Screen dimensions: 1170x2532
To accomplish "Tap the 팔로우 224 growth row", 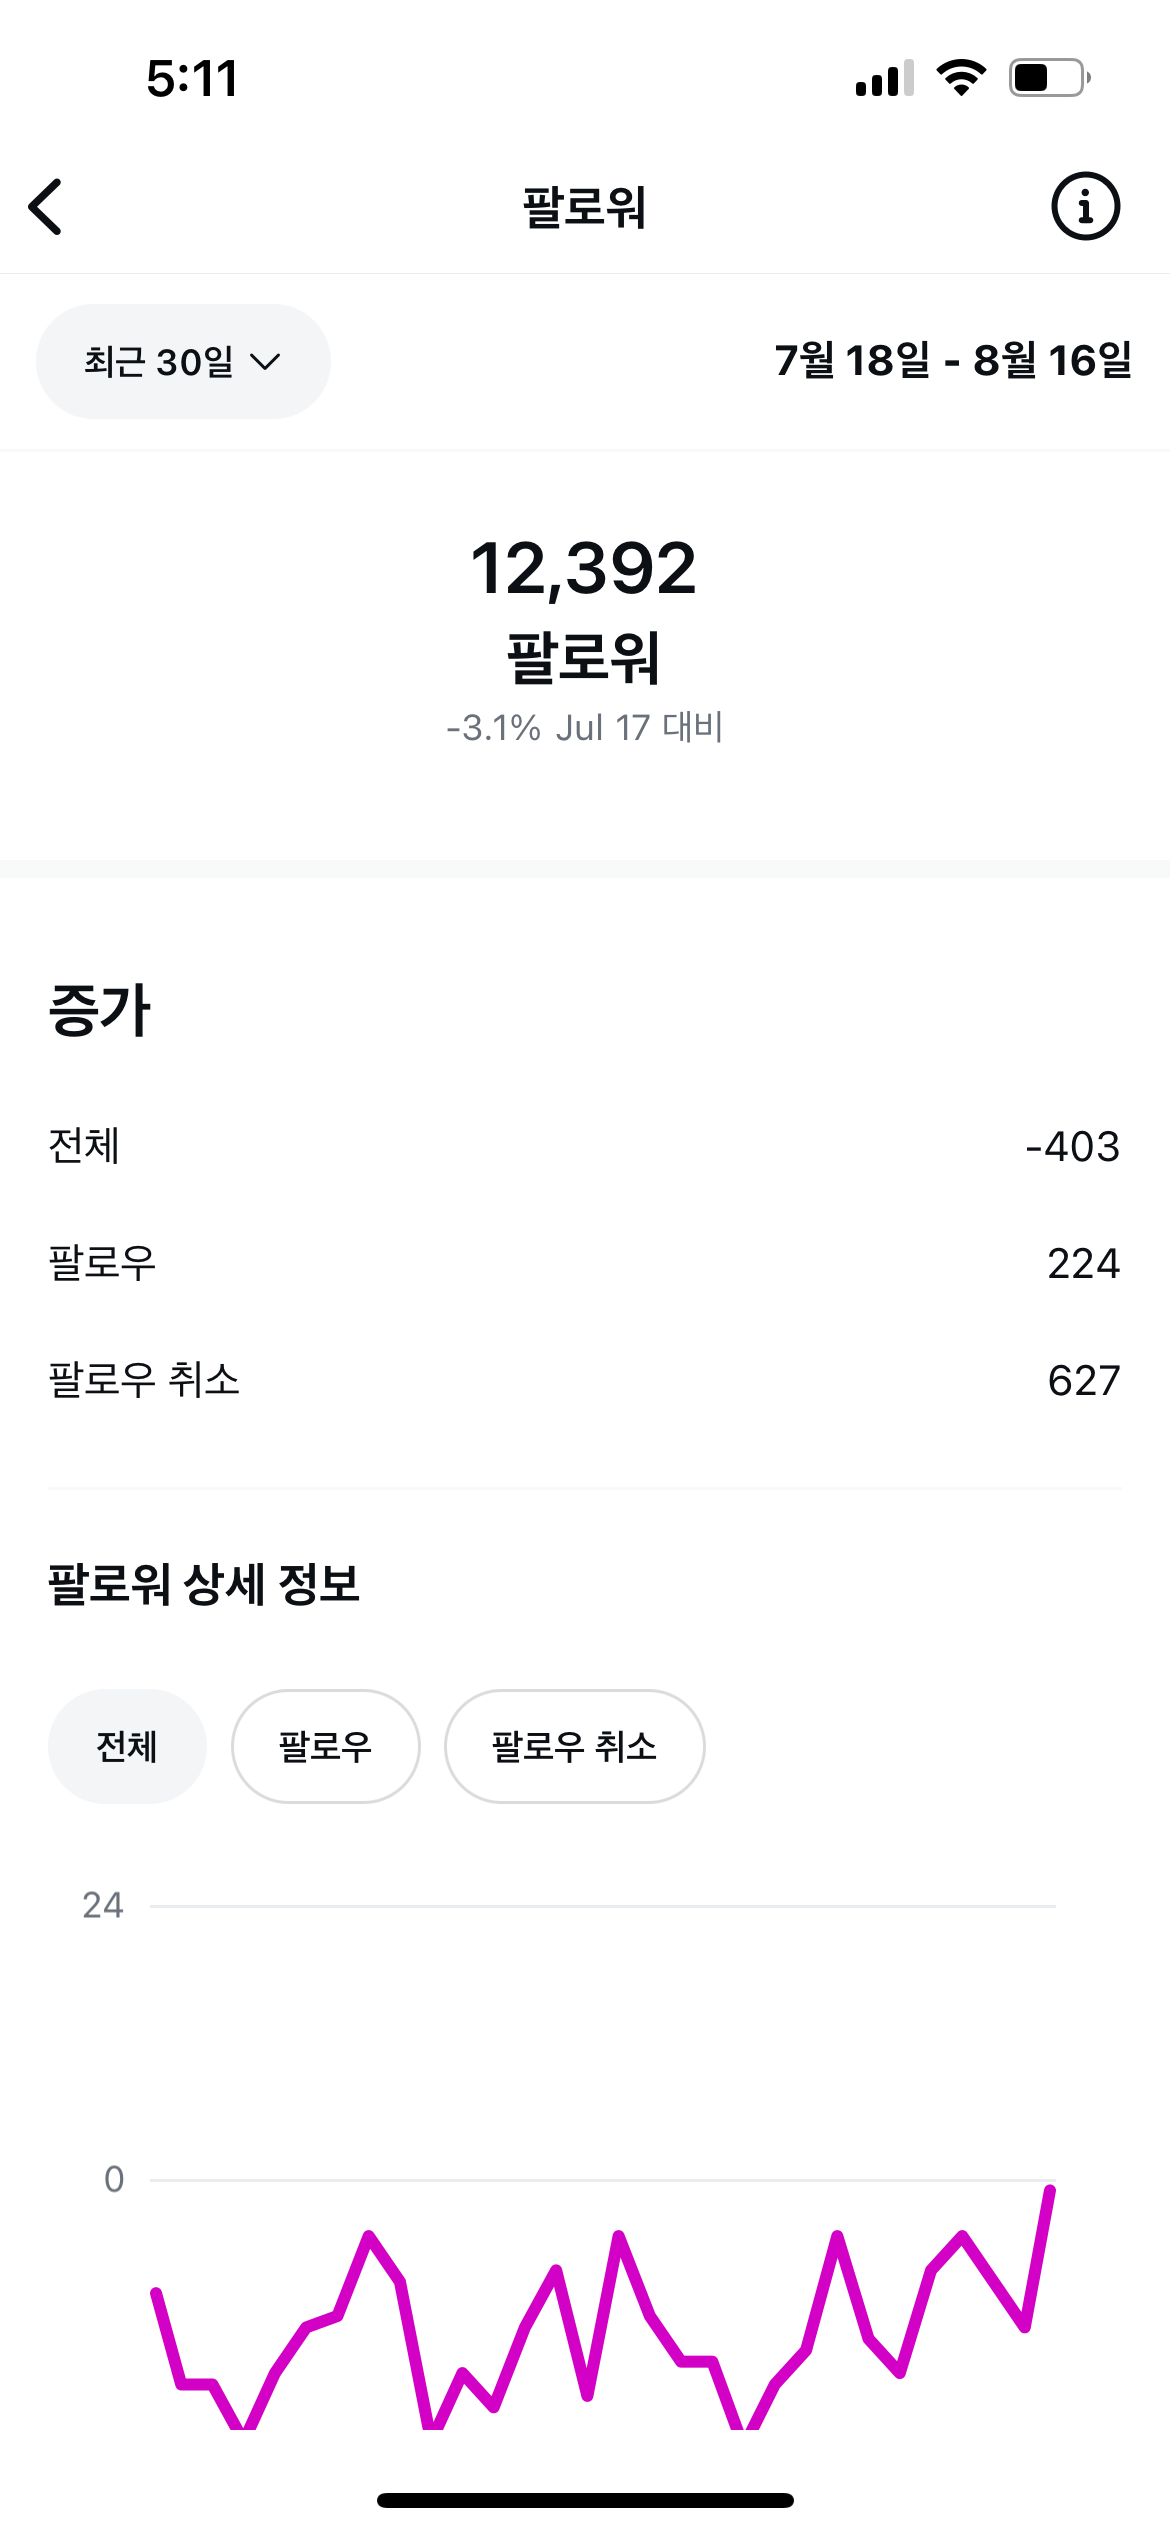I will pyautogui.click(x=584, y=1263).
